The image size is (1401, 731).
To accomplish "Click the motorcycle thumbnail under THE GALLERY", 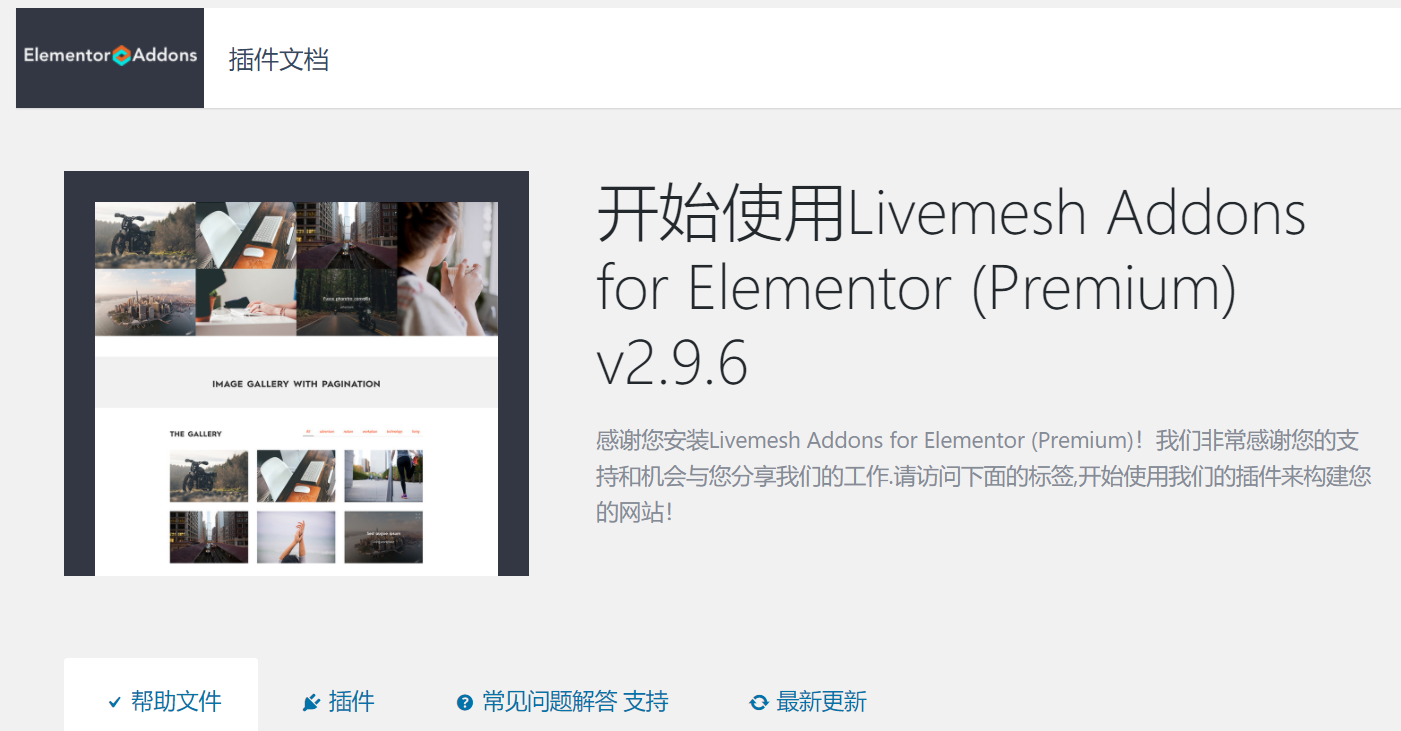I will tap(209, 476).
